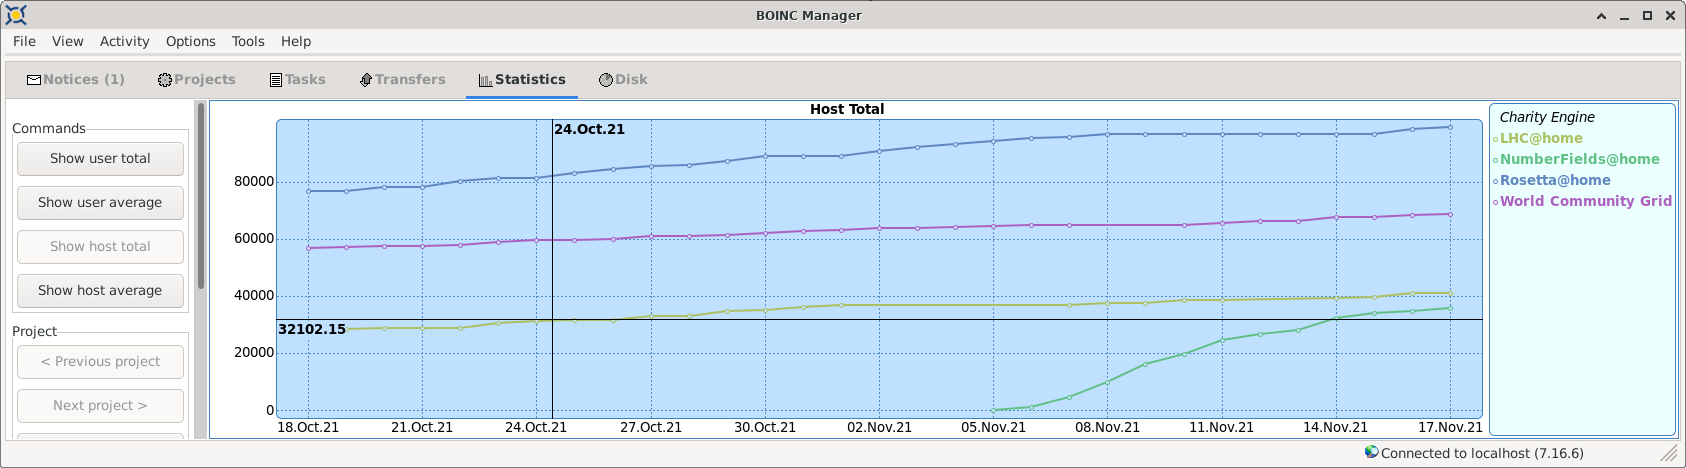Image resolution: width=1686 pixels, height=468 pixels.
Task: Click the LHC@home legend color marker
Action: pos(1495,140)
